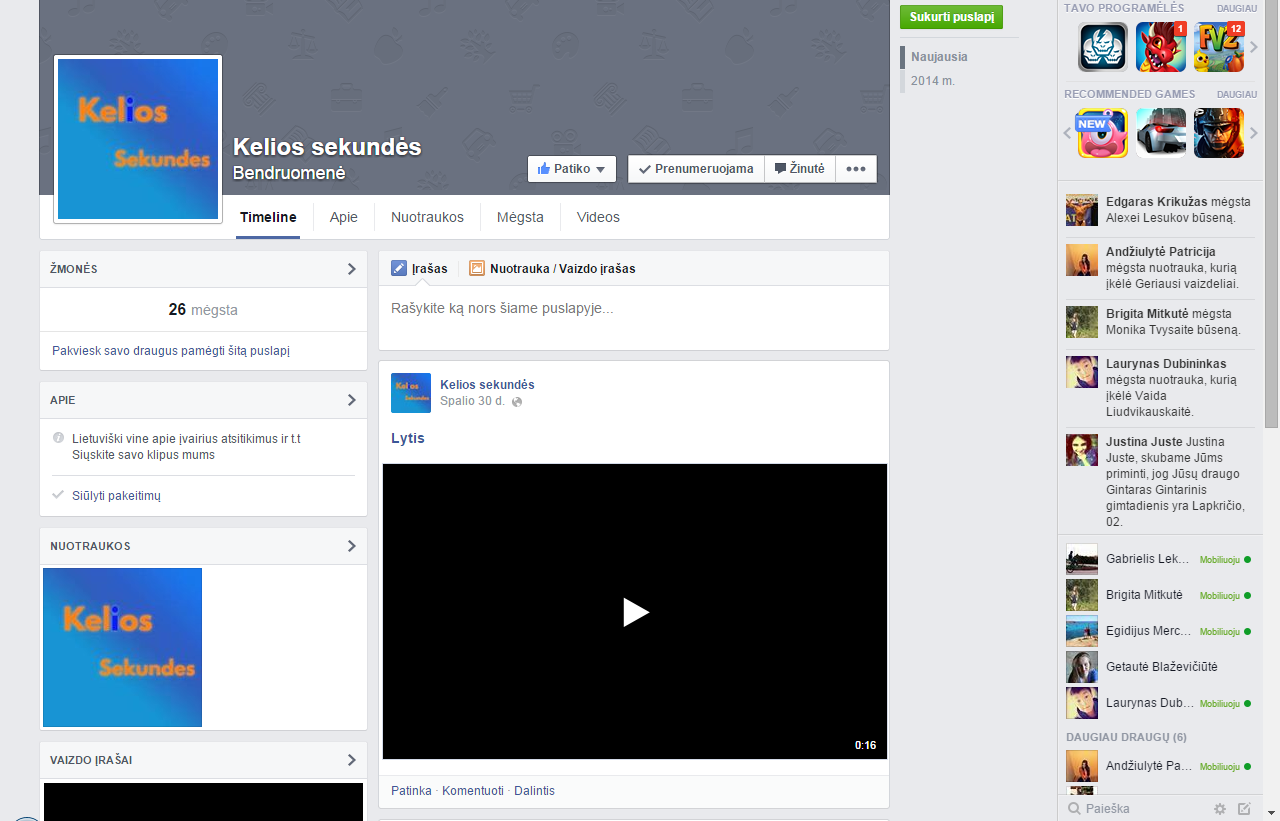
Task: Click the 26 mėgsta likes count
Action: (x=203, y=310)
